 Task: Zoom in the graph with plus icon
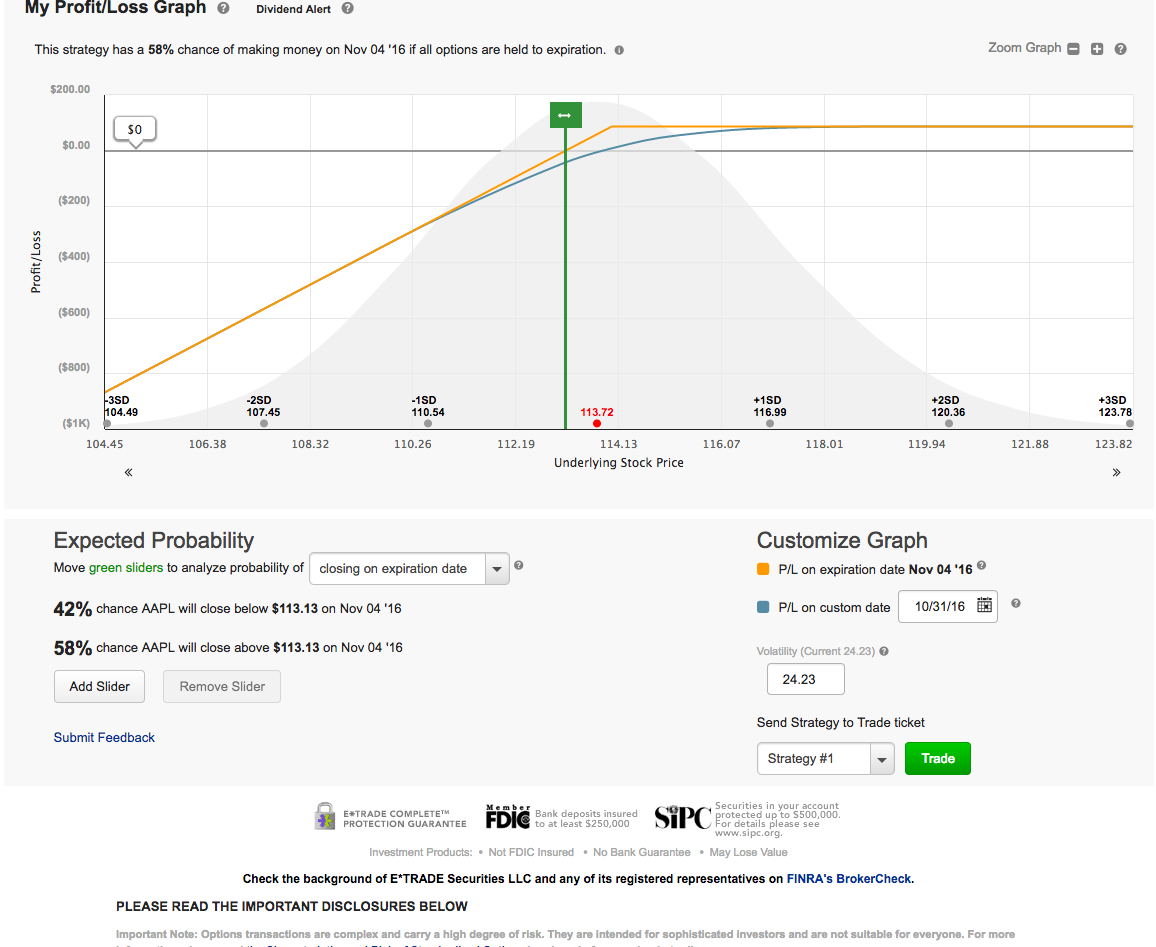coord(1097,49)
